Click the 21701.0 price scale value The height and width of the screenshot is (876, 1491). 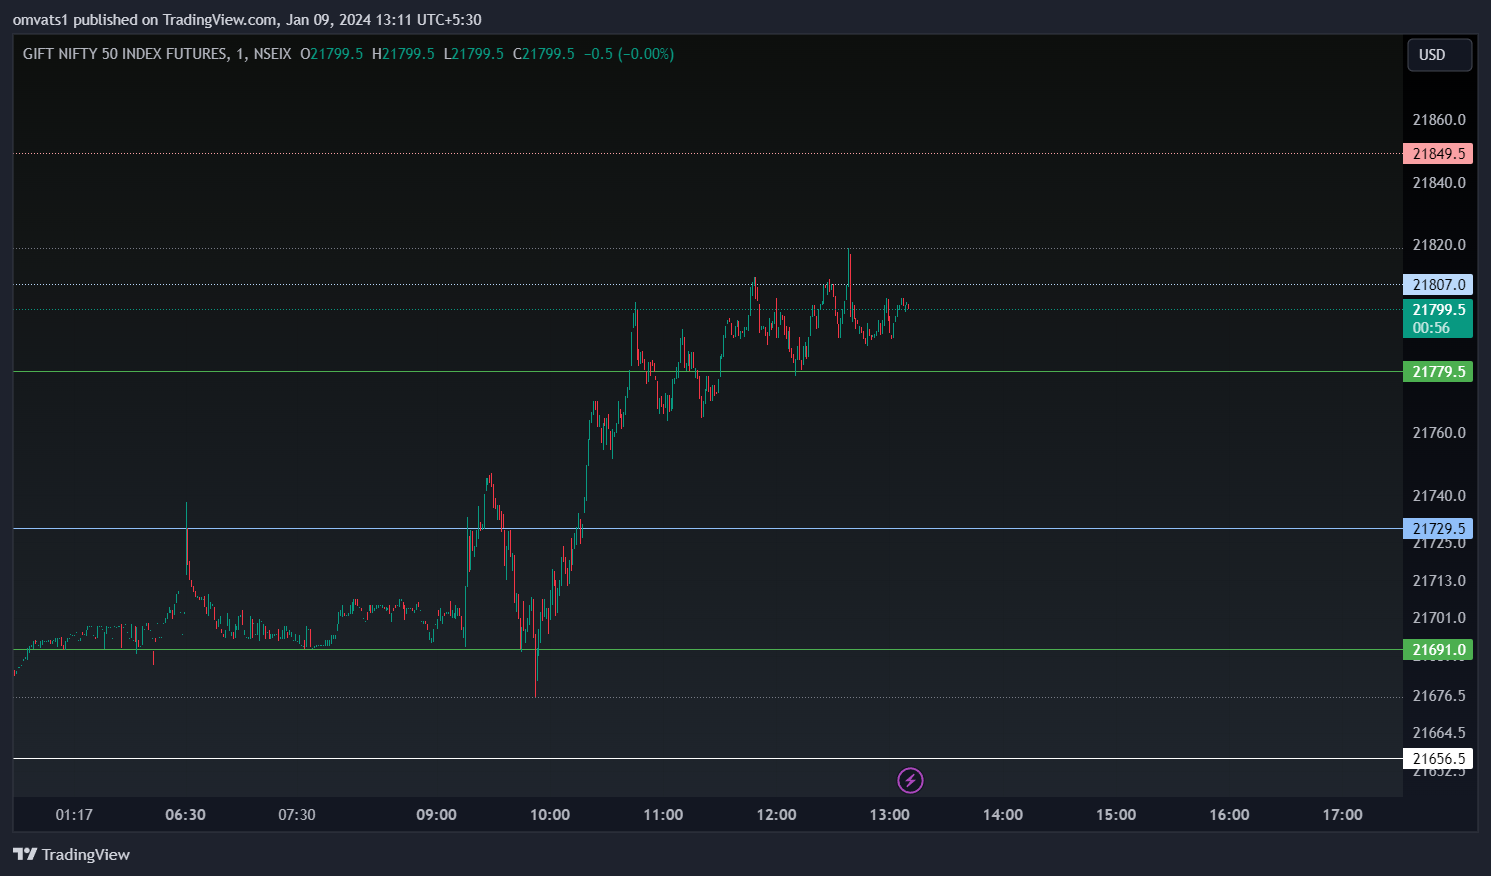tap(1439, 618)
